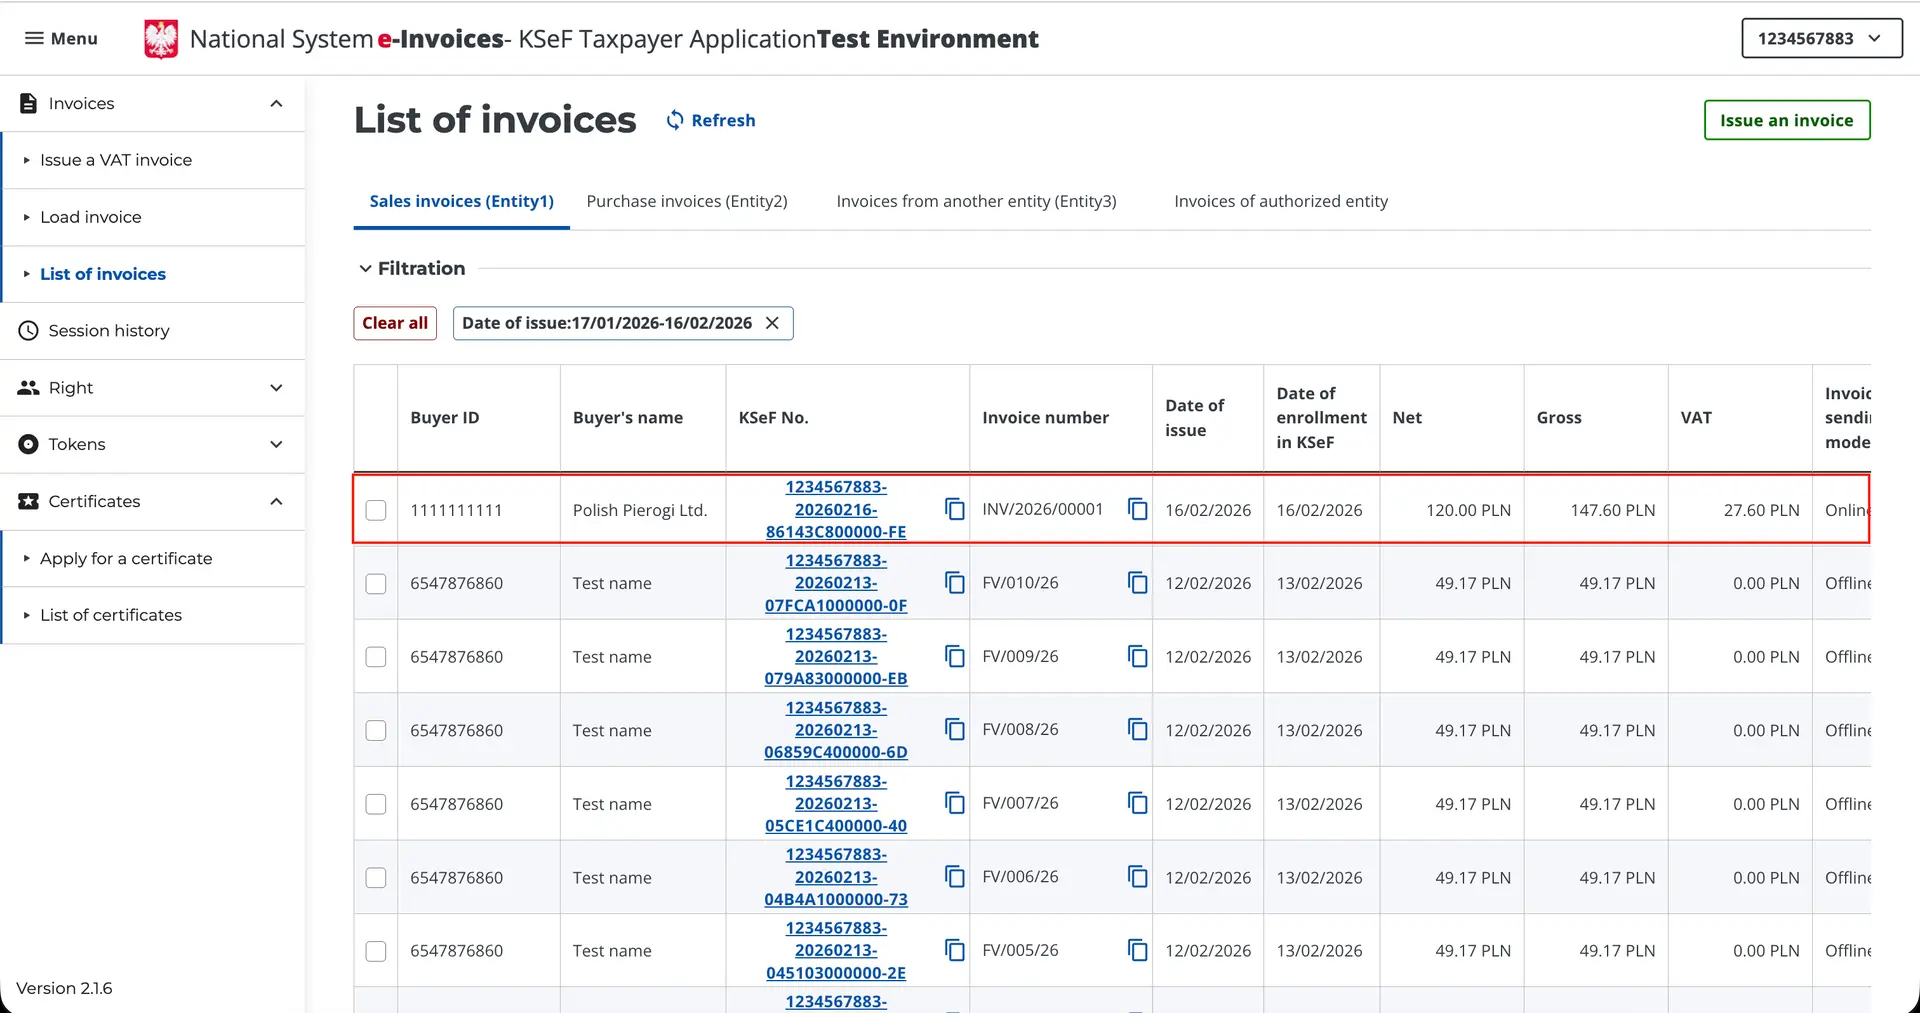Copy KSeF number of Polish Pierogi invoice
This screenshot has height=1013, width=1920.
tap(954, 510)
